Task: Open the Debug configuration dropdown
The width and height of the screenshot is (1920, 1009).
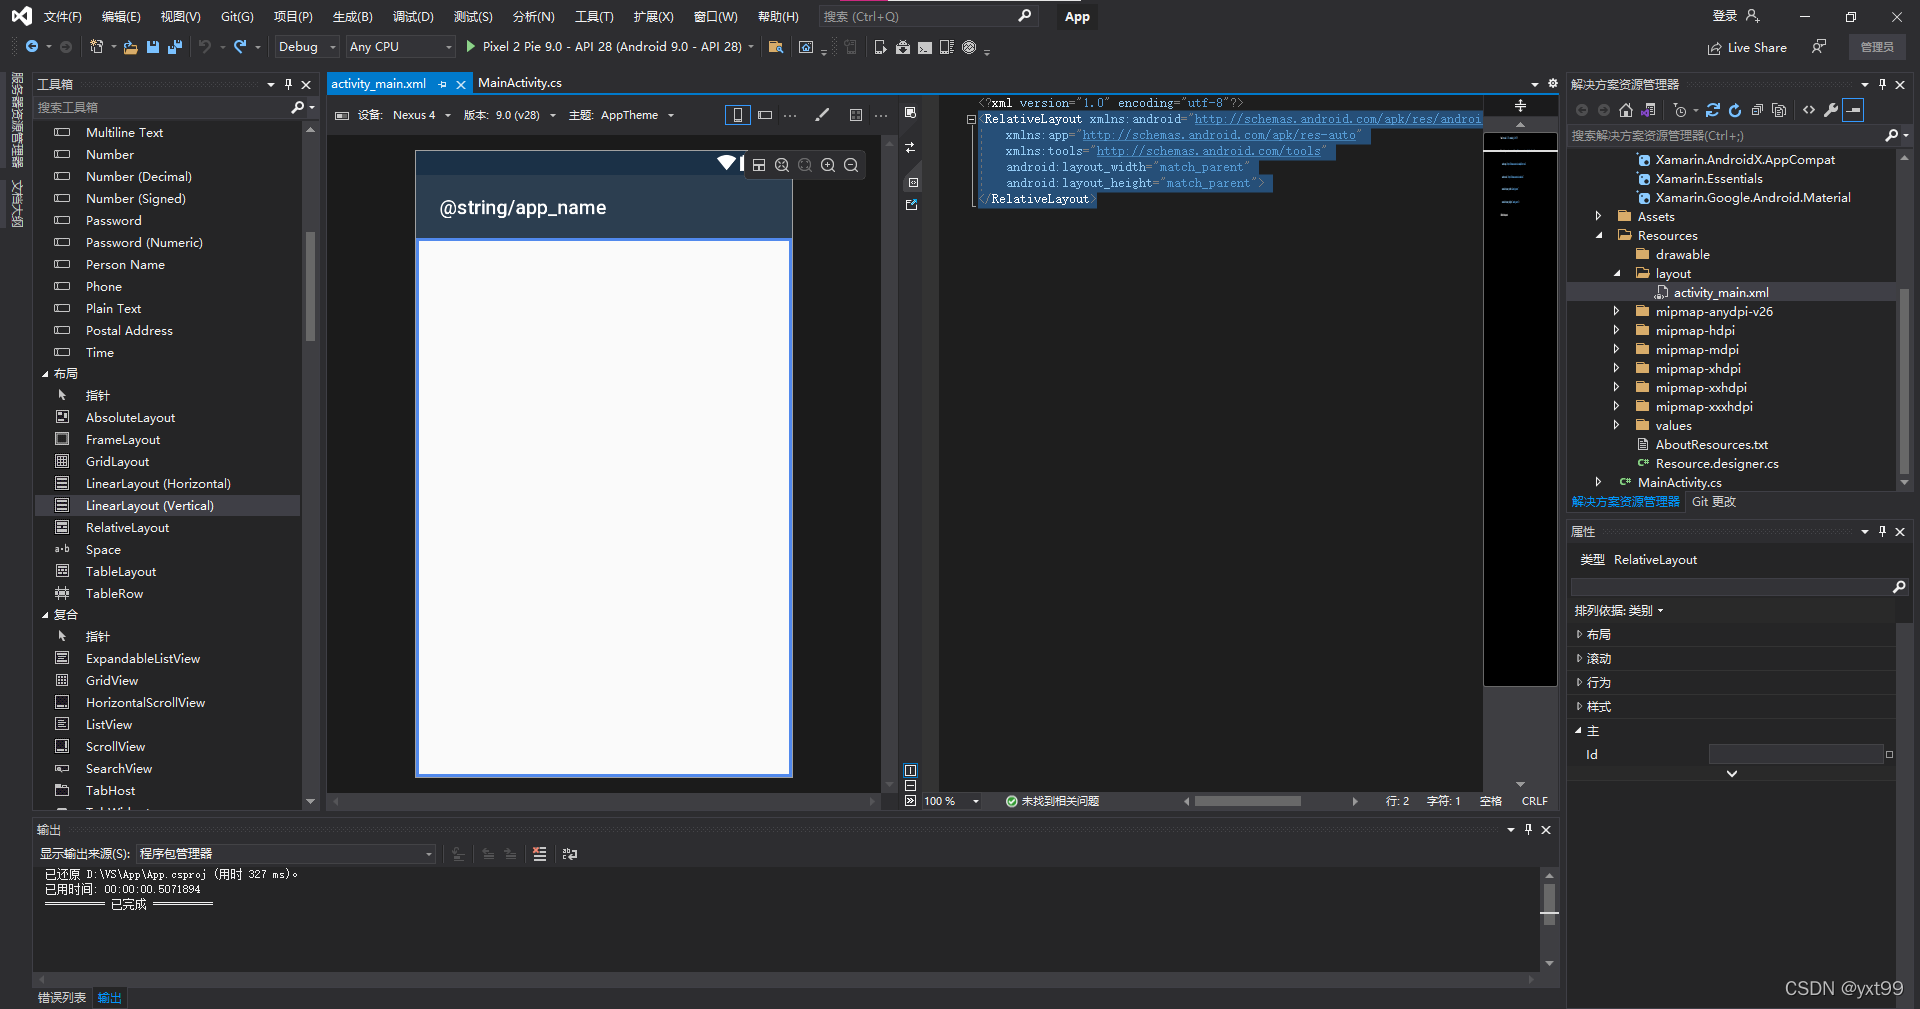Action: click(307, 47)
